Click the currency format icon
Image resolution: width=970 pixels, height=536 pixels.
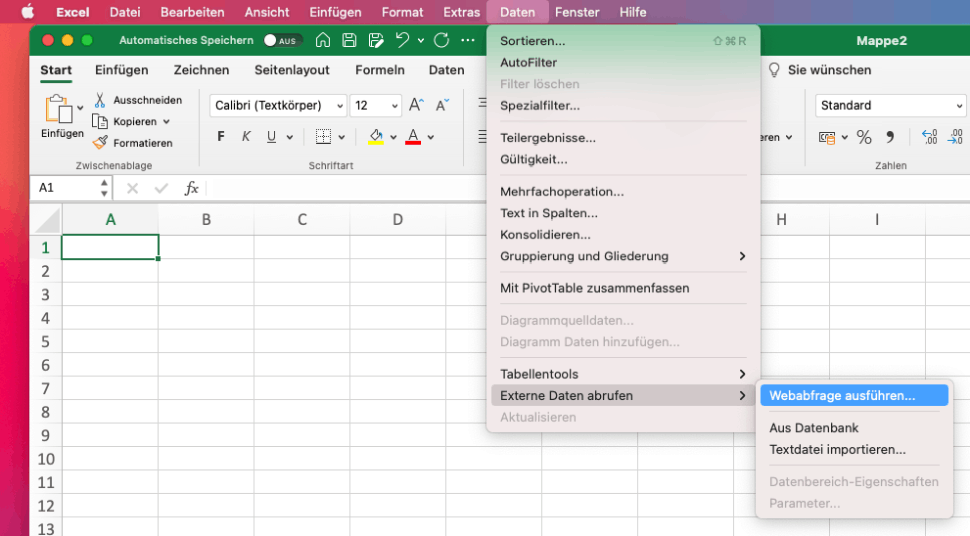coord(826,137)
